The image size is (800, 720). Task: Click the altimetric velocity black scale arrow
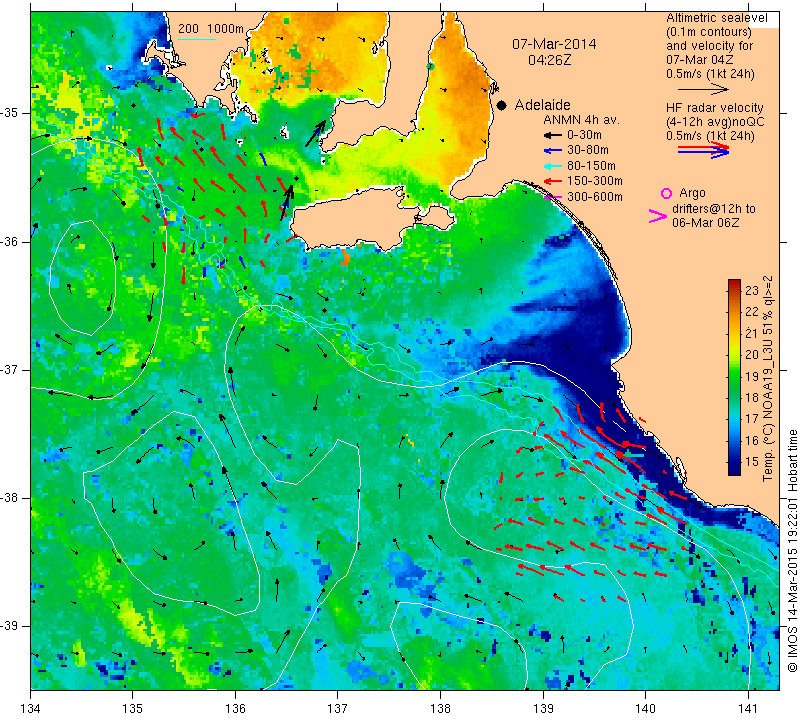click(x=703, y=89)
